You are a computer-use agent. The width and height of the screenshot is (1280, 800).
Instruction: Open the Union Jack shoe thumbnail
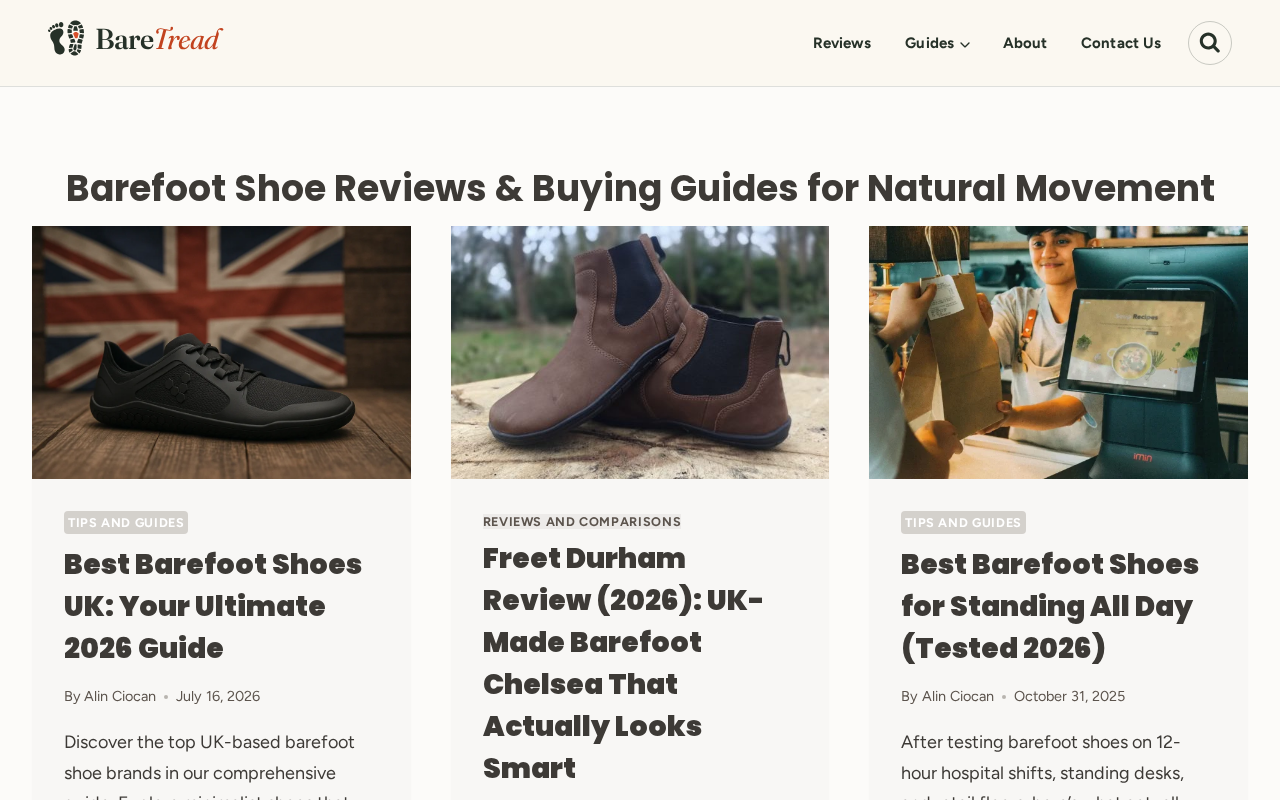point(221,352)
